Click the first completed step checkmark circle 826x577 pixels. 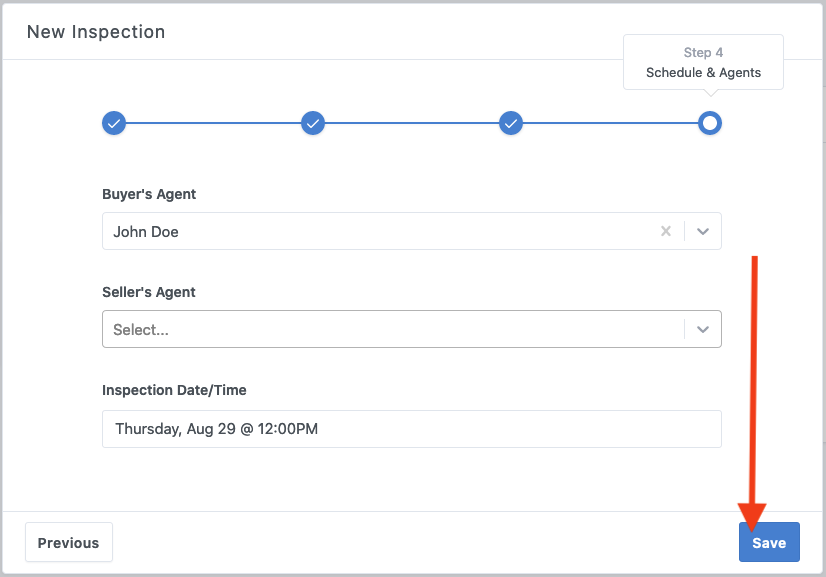(x=114, y=123)
